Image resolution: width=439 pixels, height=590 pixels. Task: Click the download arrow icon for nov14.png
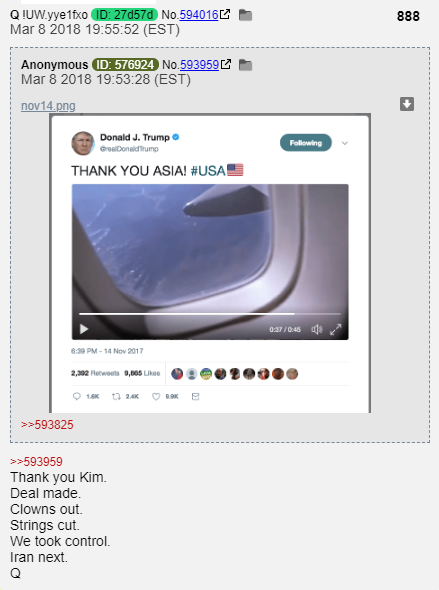(x=407, y=104)
